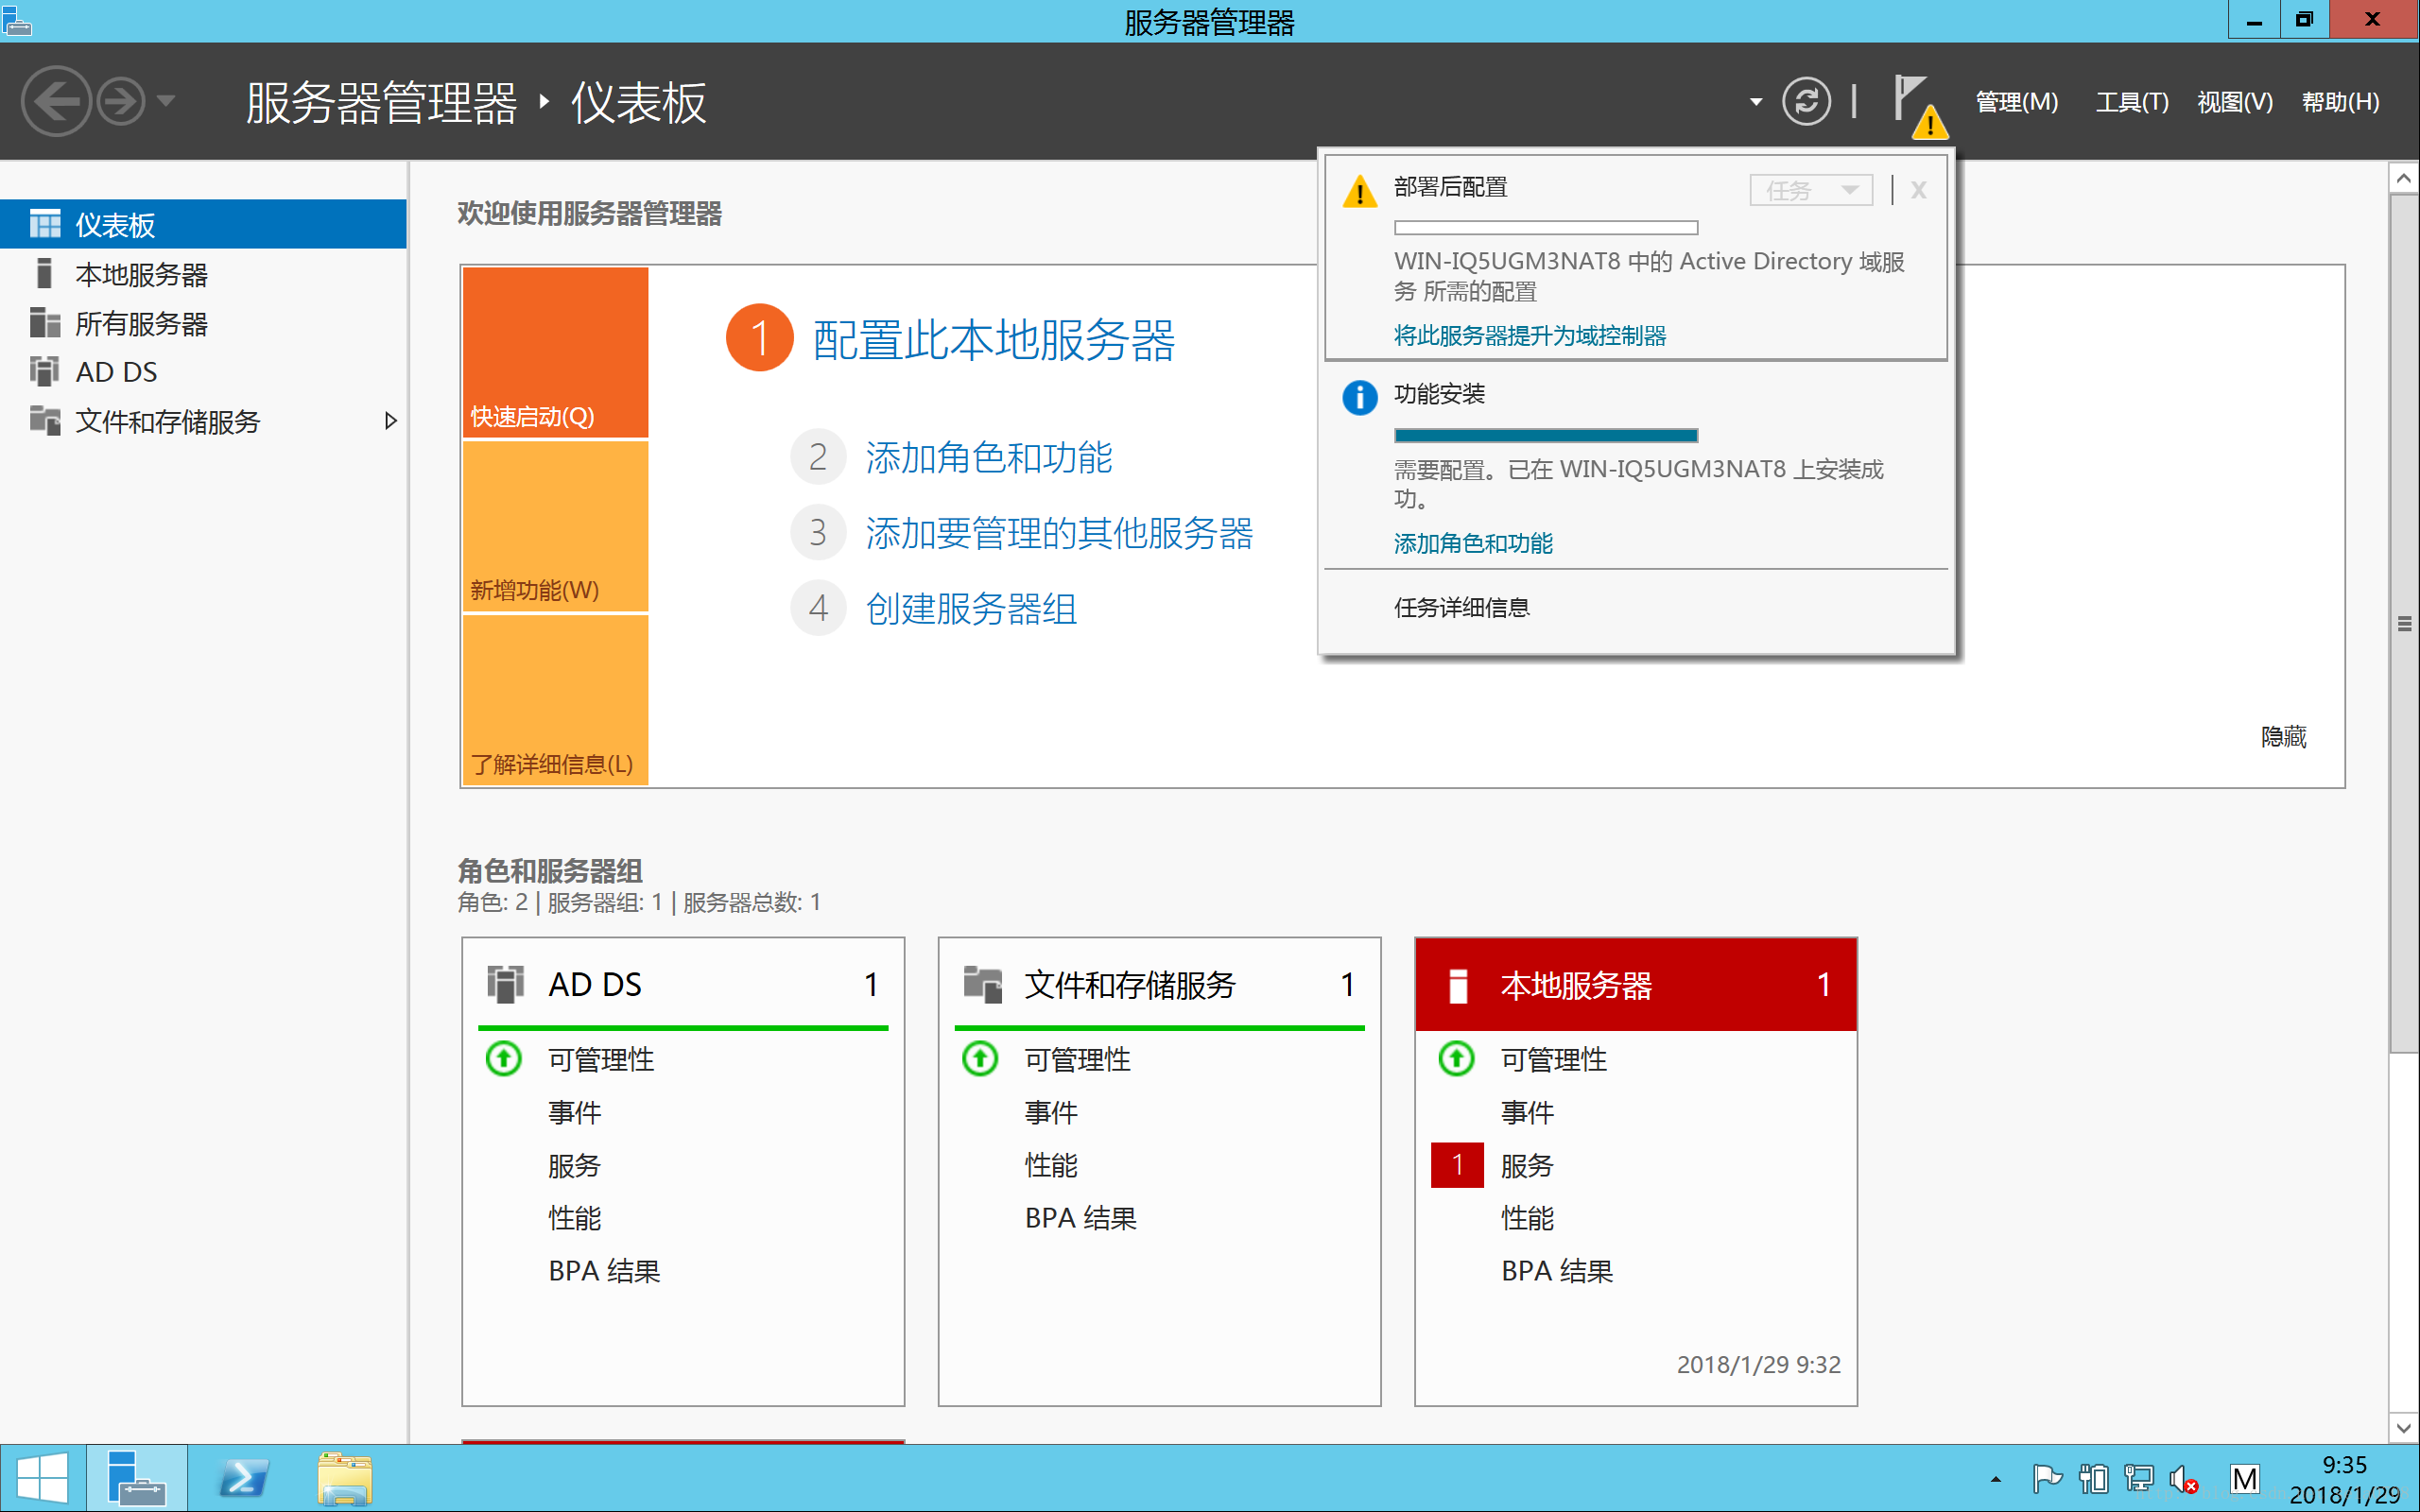2420x1512 pixels.
Task: Open 任务详细信息 in notification panel
Action: tap(1461, 607)
